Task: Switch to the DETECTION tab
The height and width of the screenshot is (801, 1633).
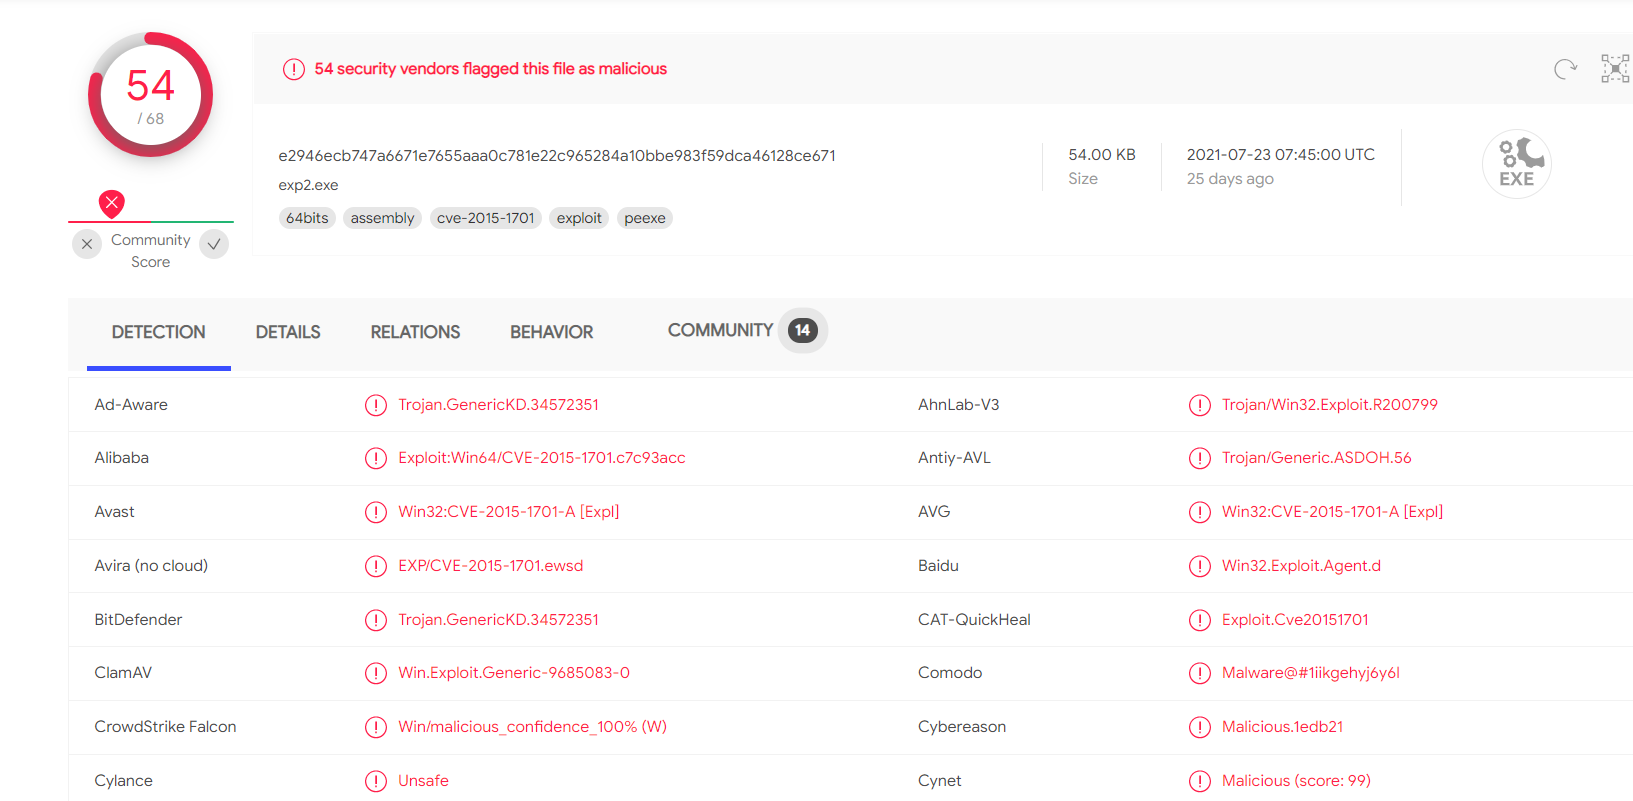Action: [x=158, y=332]
